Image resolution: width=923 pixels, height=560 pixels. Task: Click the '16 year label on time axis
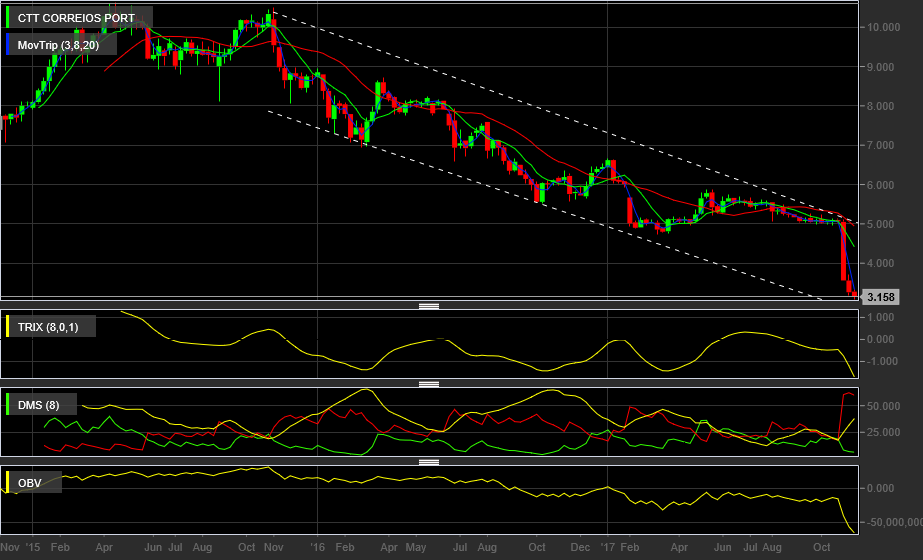coord(317,547)
